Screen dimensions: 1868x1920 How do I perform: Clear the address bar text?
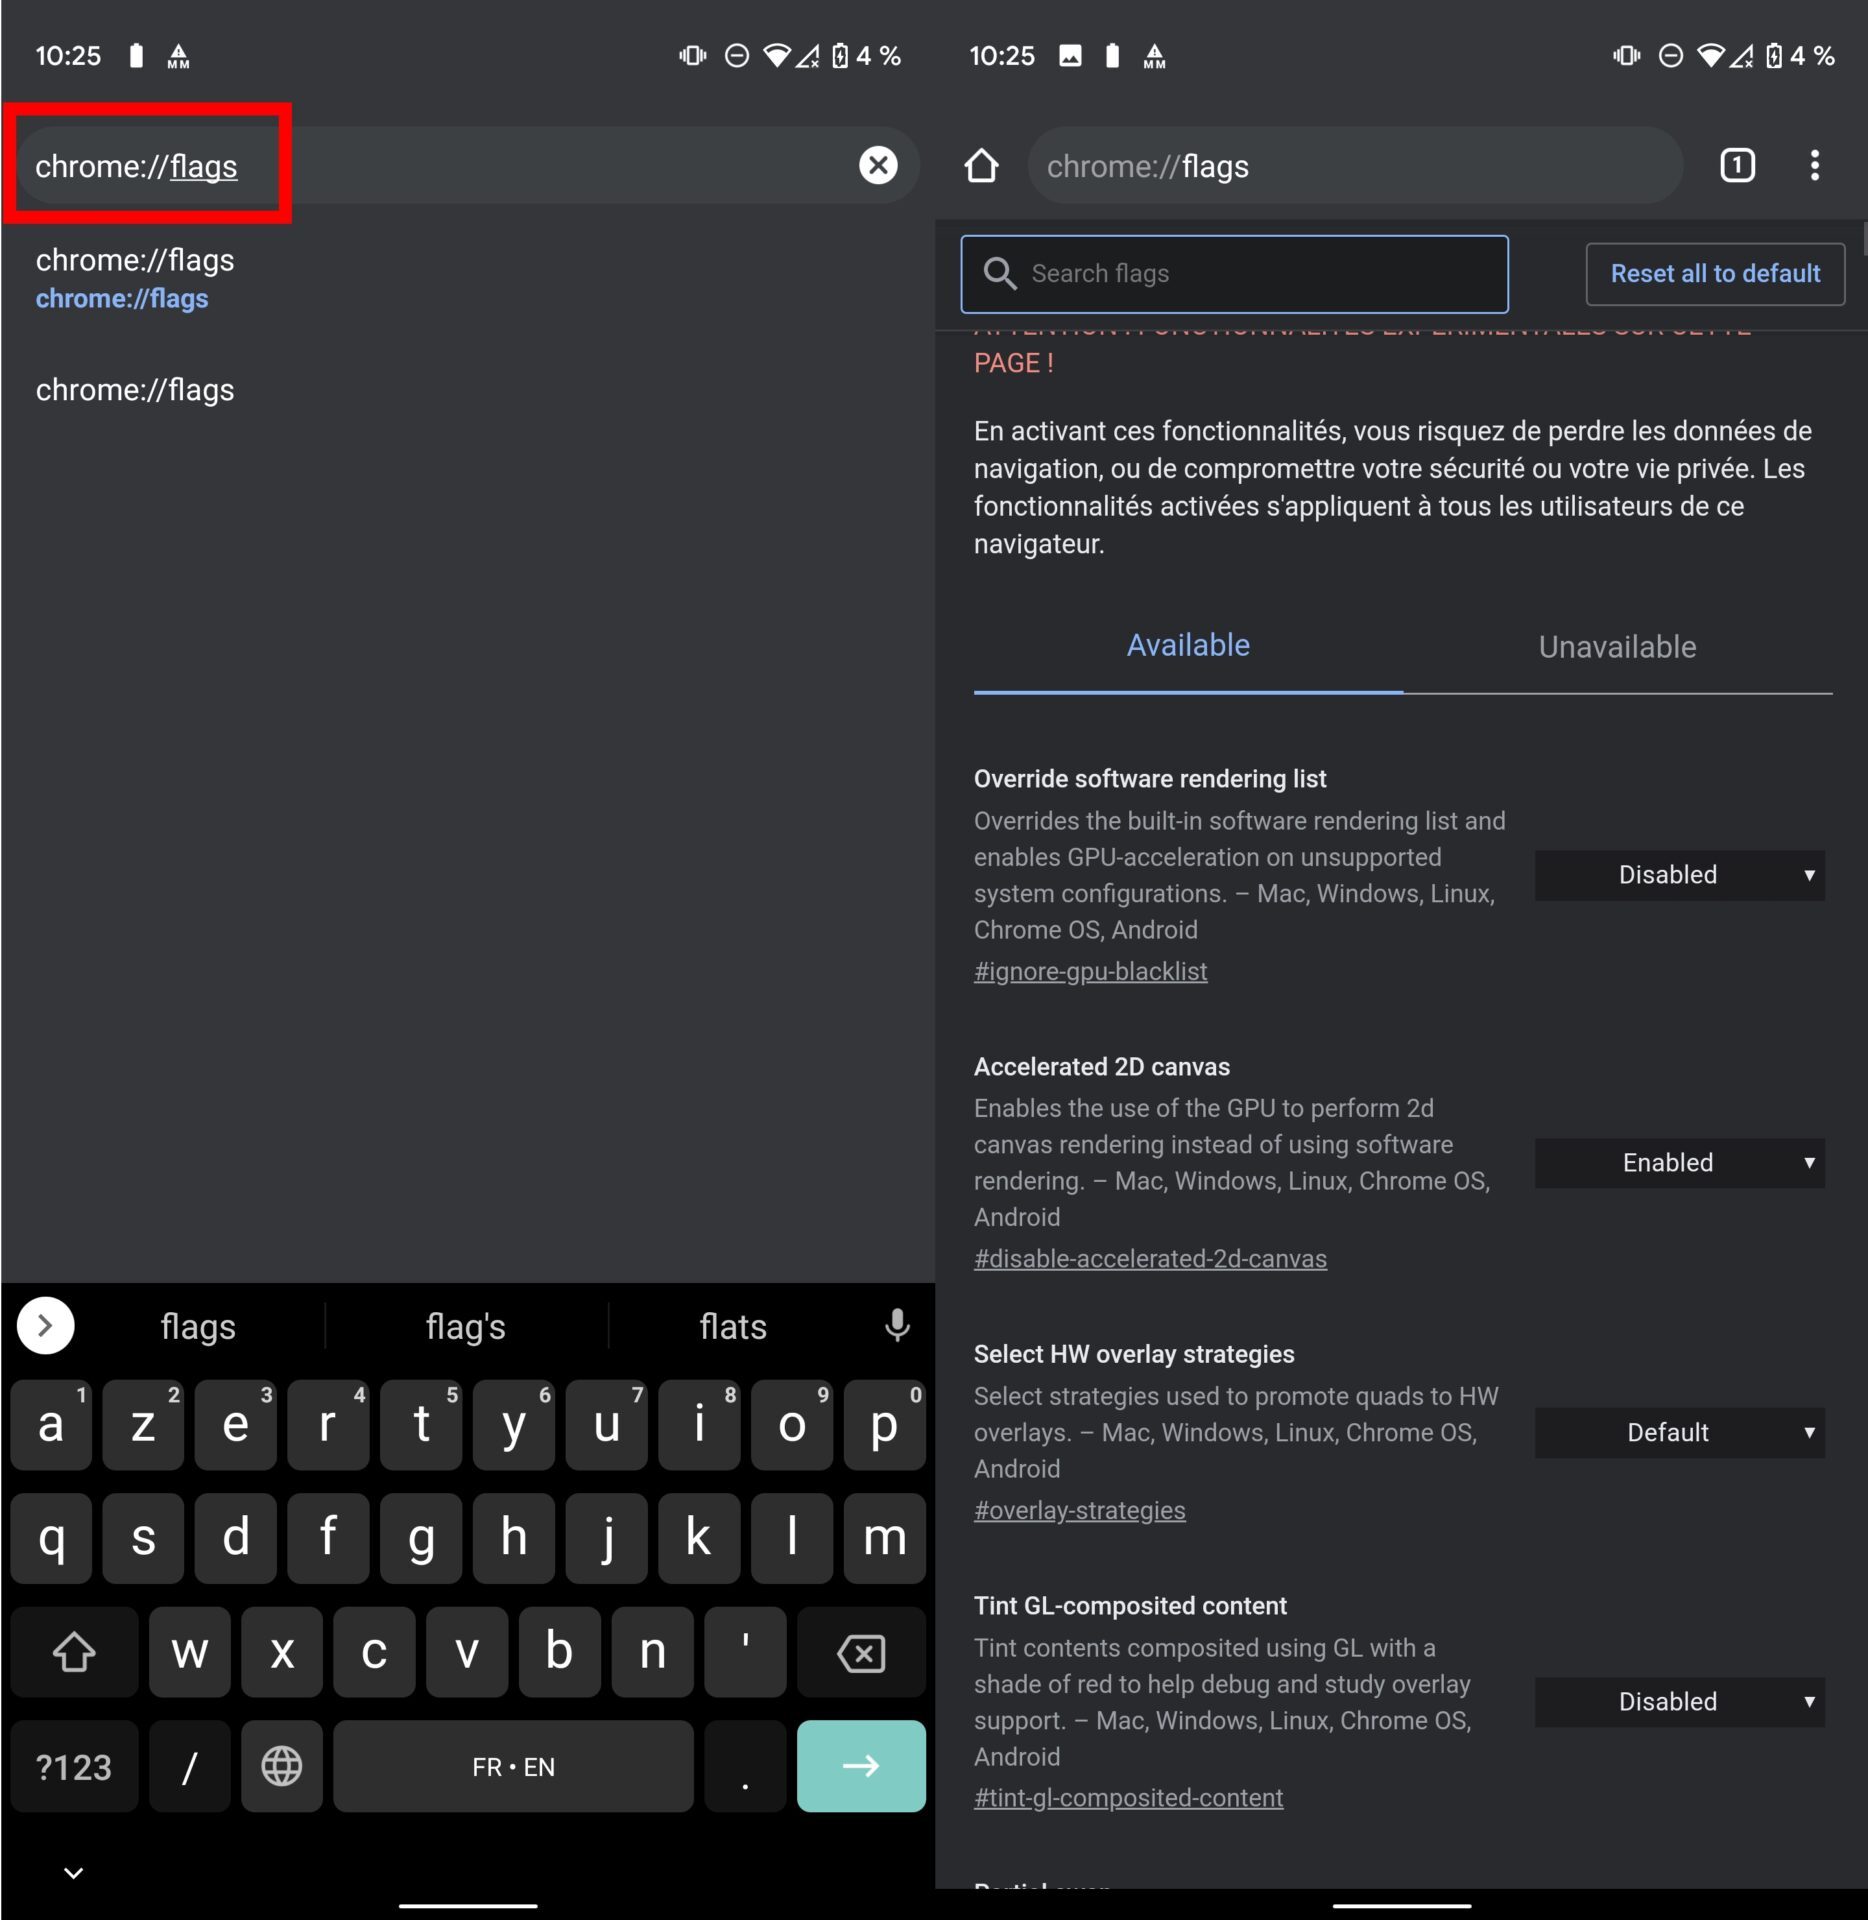(x=878, y=165)
